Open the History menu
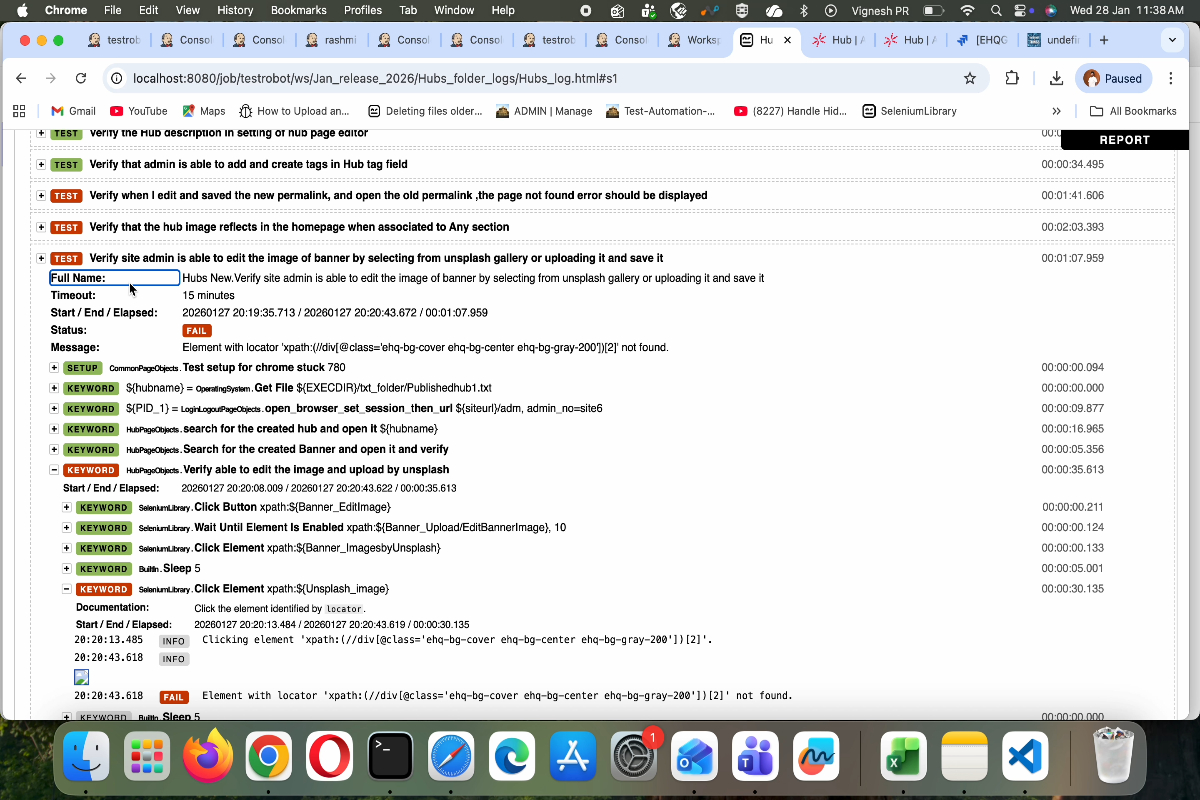 point(235,10)
